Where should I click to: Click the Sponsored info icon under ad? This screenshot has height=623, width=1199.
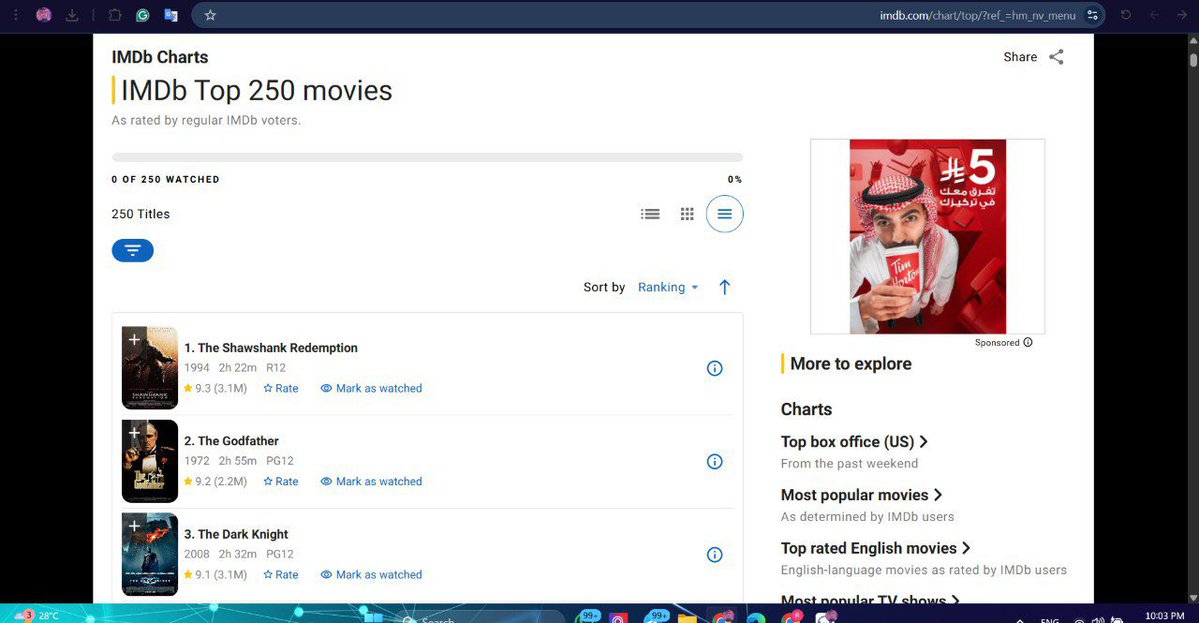click(1028, 342)
